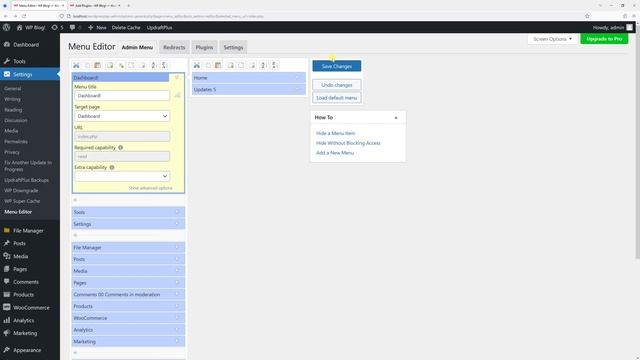The width and height of the screenshot is (640, 360).
Task: Click the Upgrade to Pro button
Action: pyautogui.click(x=604, y=39)
